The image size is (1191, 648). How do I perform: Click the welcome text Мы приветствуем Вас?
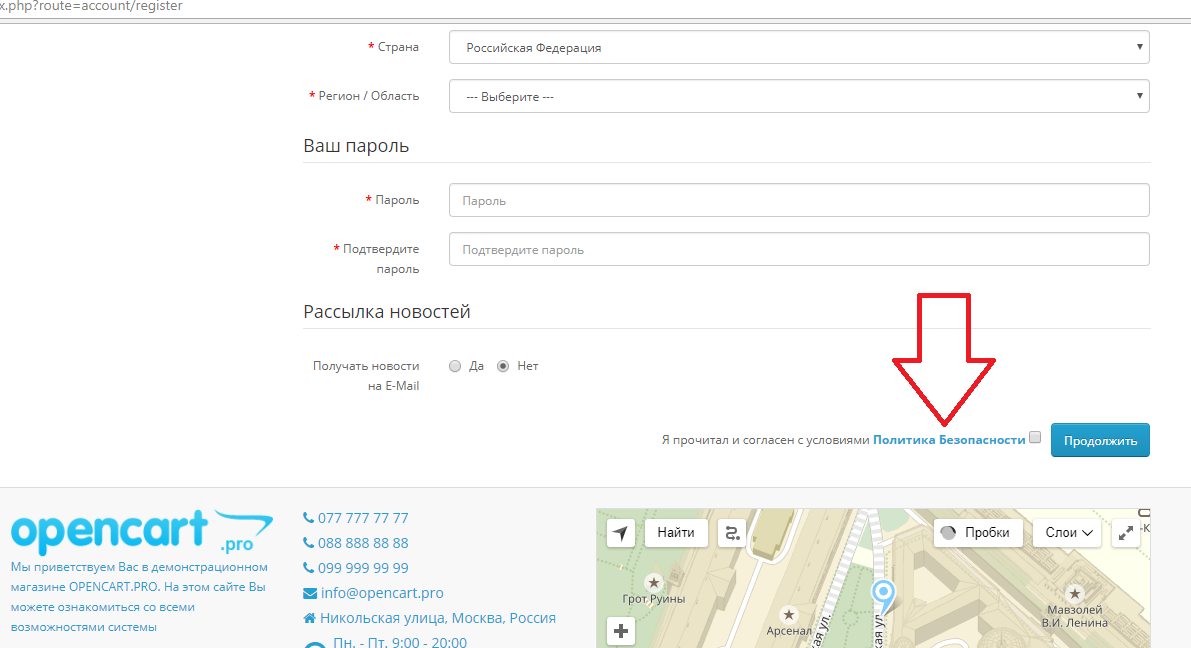[139, 596]
